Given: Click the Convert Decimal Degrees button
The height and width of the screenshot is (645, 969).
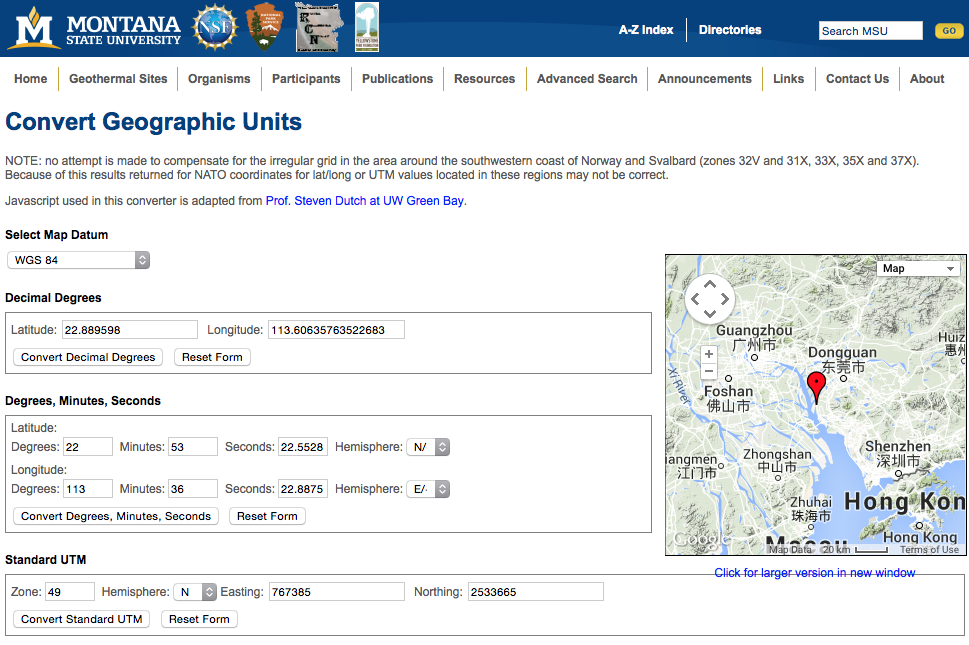Looking at the screenshot, I should pos(88,357).
